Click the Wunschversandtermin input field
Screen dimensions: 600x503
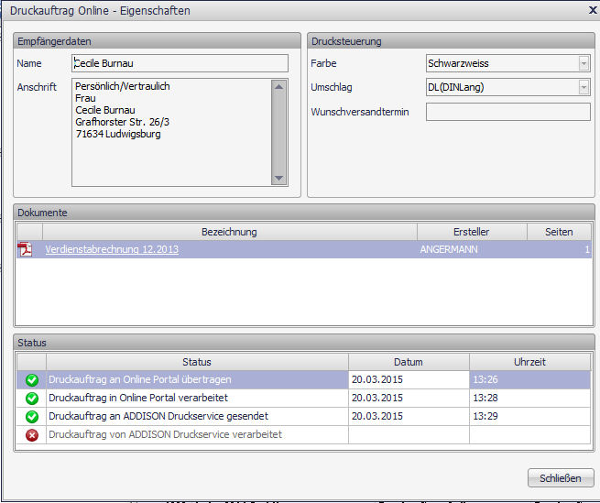pyautogui.click(x=508, y=112)
